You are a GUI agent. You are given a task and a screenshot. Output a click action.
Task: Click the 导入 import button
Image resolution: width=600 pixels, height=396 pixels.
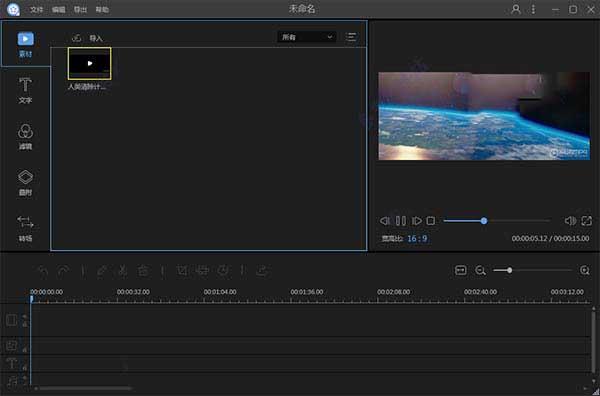(x=87, y=38)
